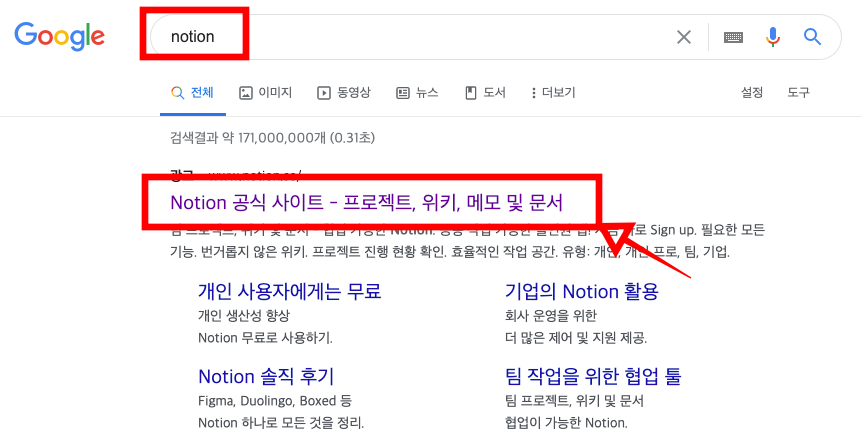The image size is (862, 446).
Task: Open Notion 솔직 후기 sitelink
Action: click(x=266, y=376)
